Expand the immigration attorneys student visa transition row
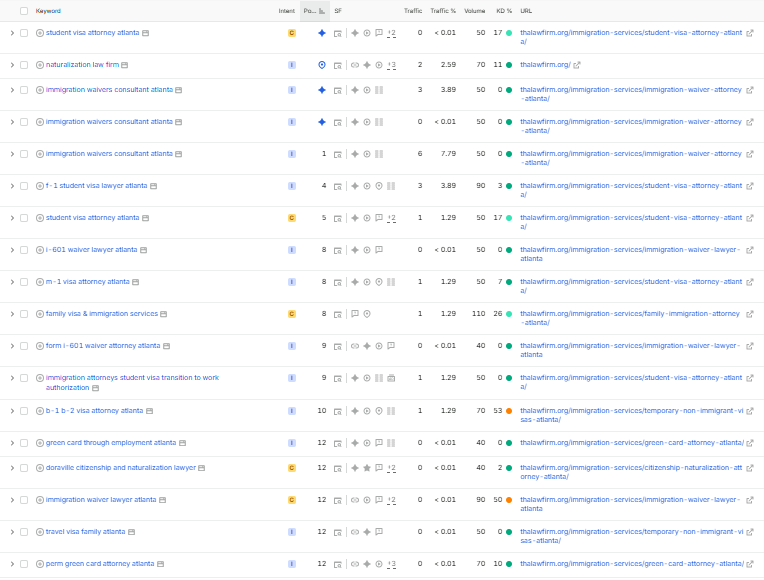The image size is (764, 580). click(x=12, y=378)
